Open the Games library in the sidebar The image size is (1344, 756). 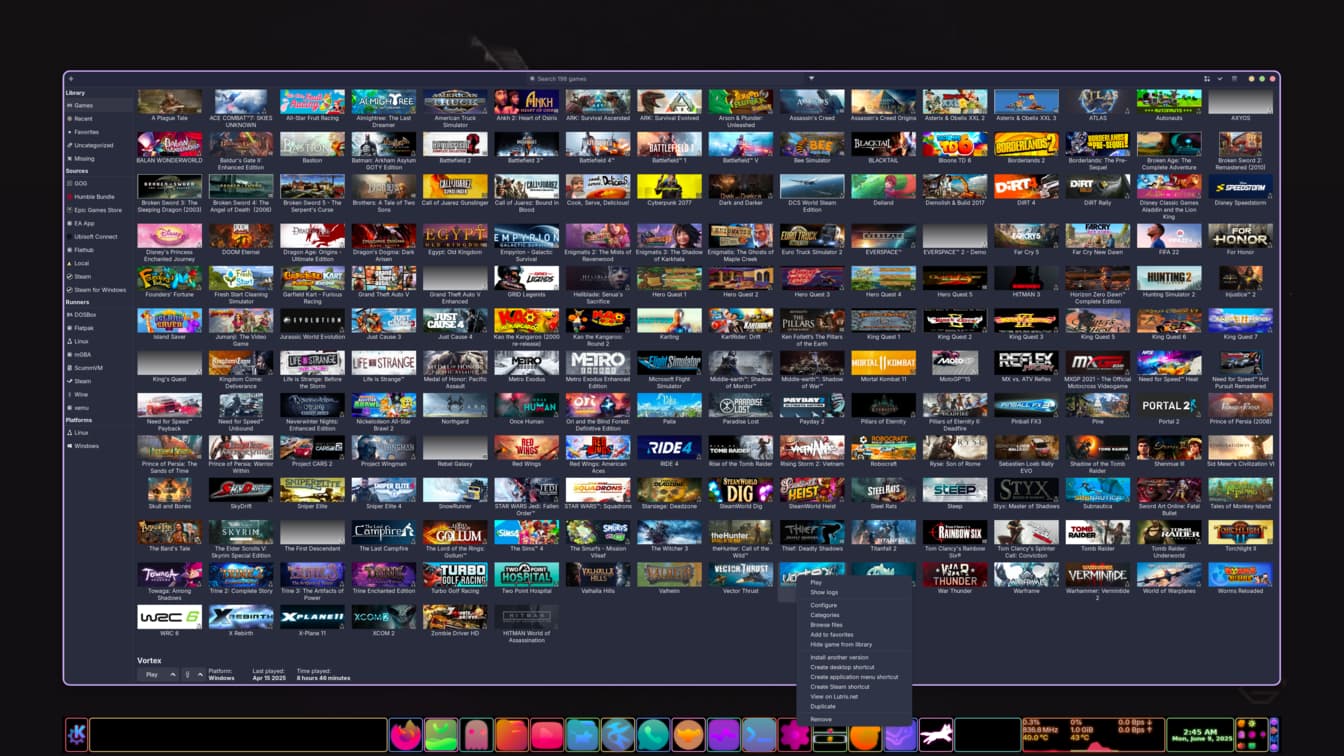(x=97, y=105)
